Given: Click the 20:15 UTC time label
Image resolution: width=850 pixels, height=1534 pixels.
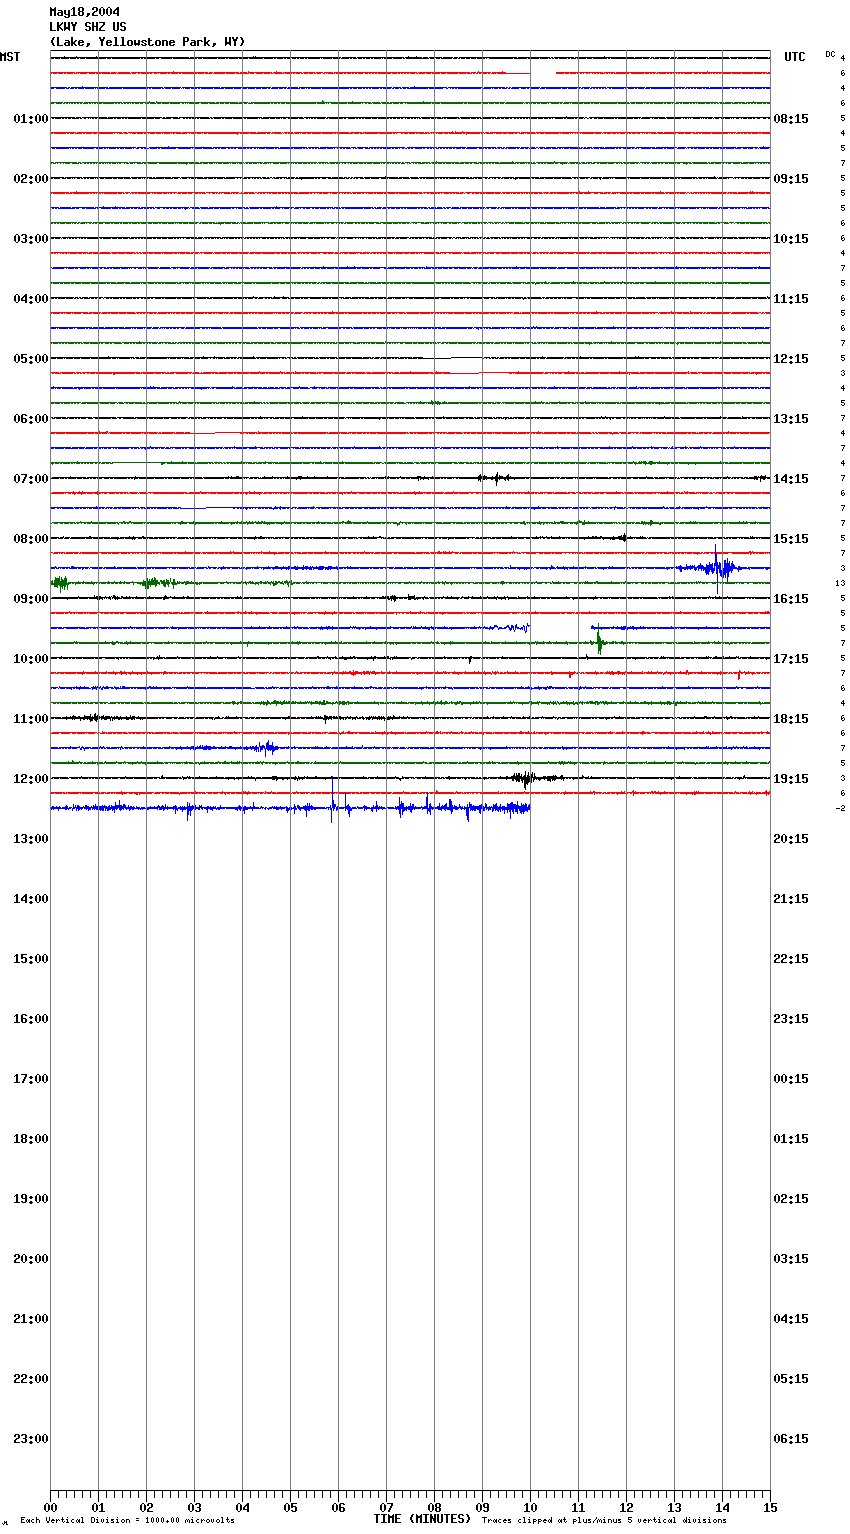Looking at the screenshot, I should coord(791,839).
